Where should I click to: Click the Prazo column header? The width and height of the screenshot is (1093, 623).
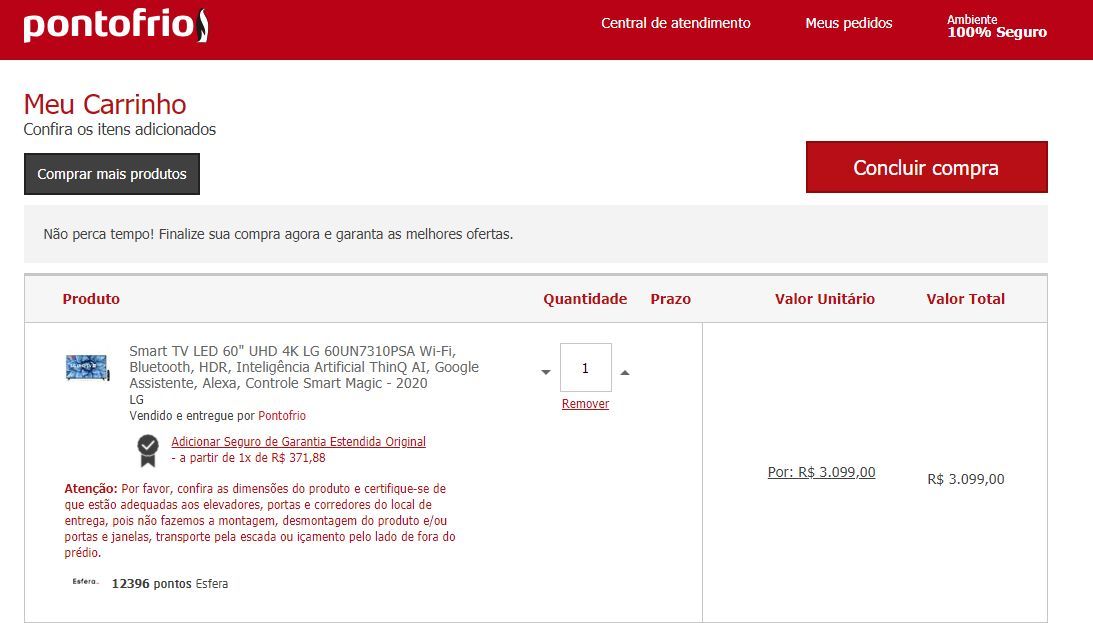671,299
